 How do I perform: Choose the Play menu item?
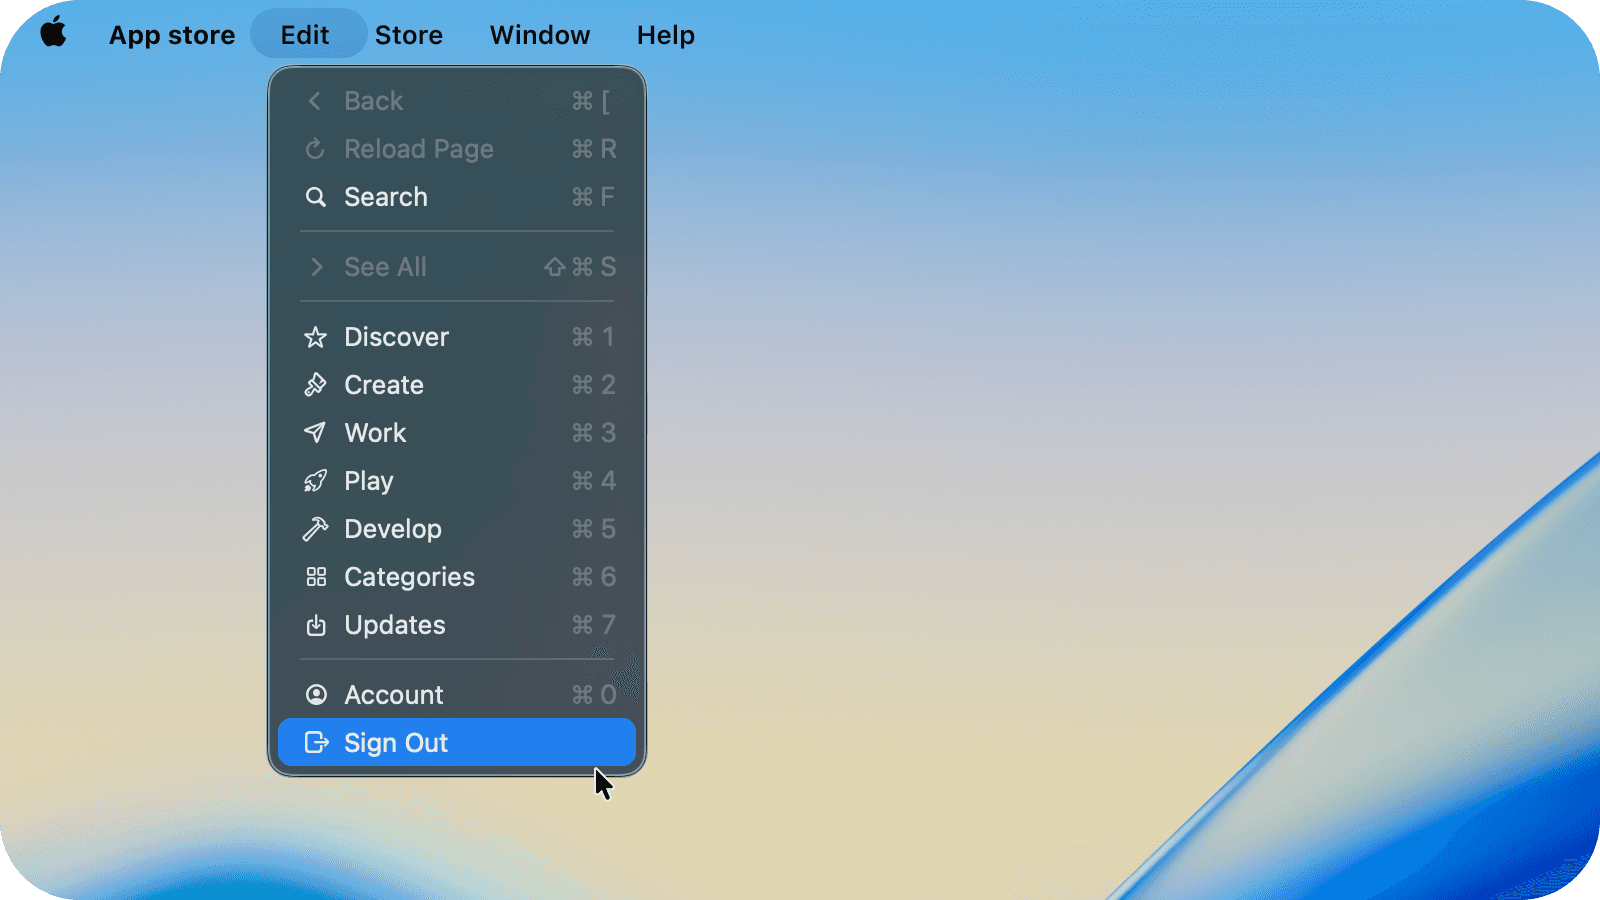coord(457,481)
